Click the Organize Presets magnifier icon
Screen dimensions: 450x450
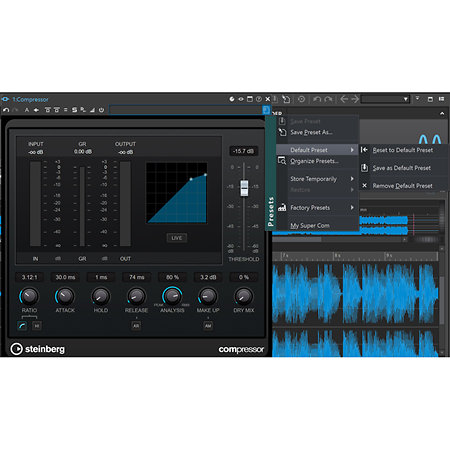click(282, 161)
